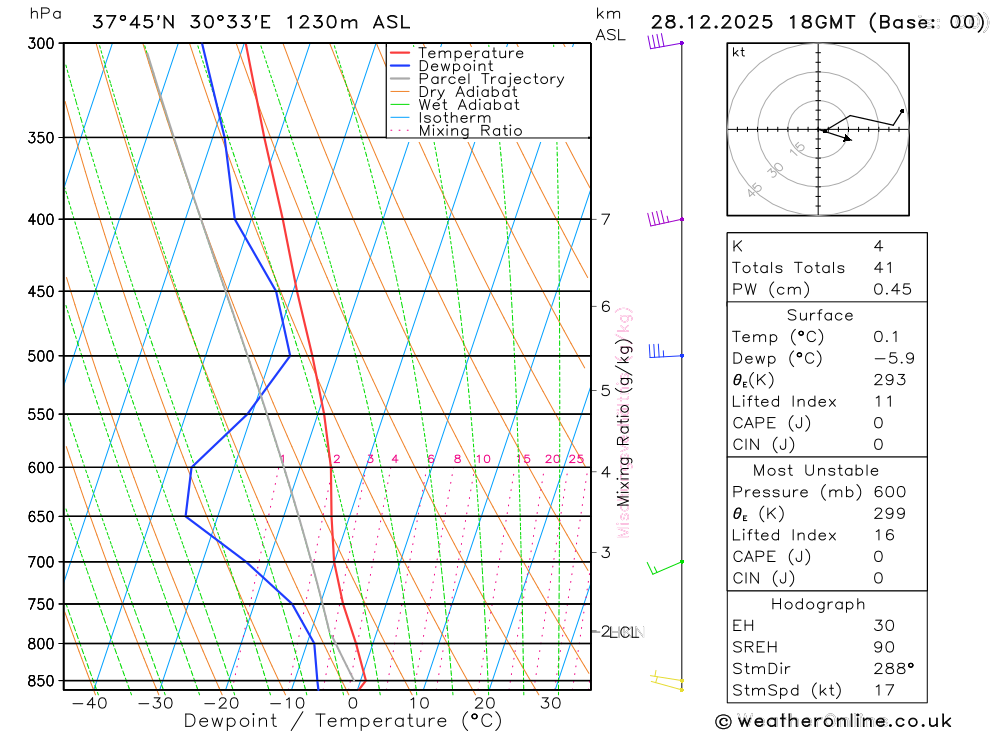
Task: Click the pink mixing ratio label 10
Action: point(483,459)
